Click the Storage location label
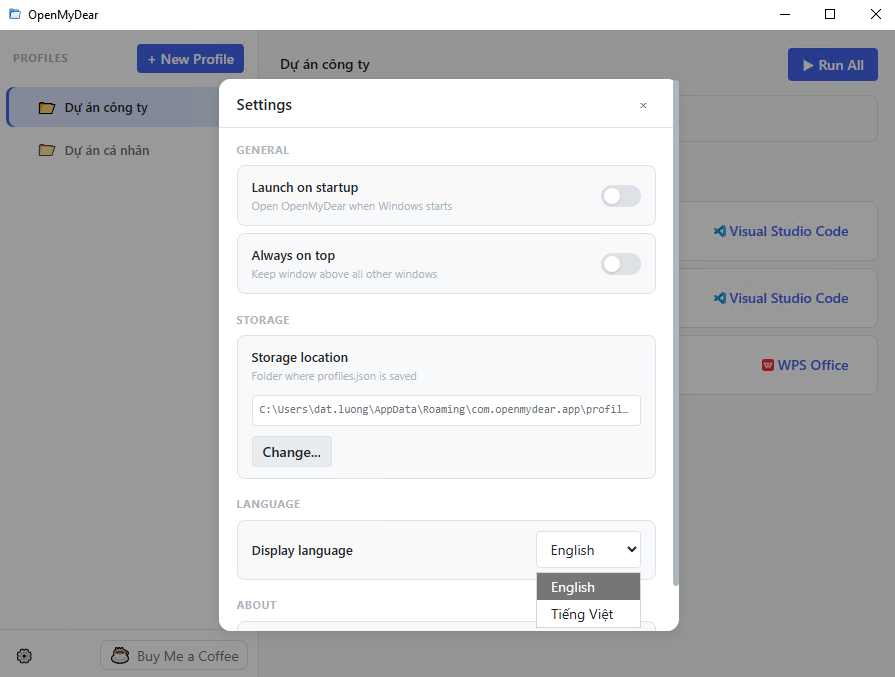Screen dimensions: 895x677 pos(300,357)
